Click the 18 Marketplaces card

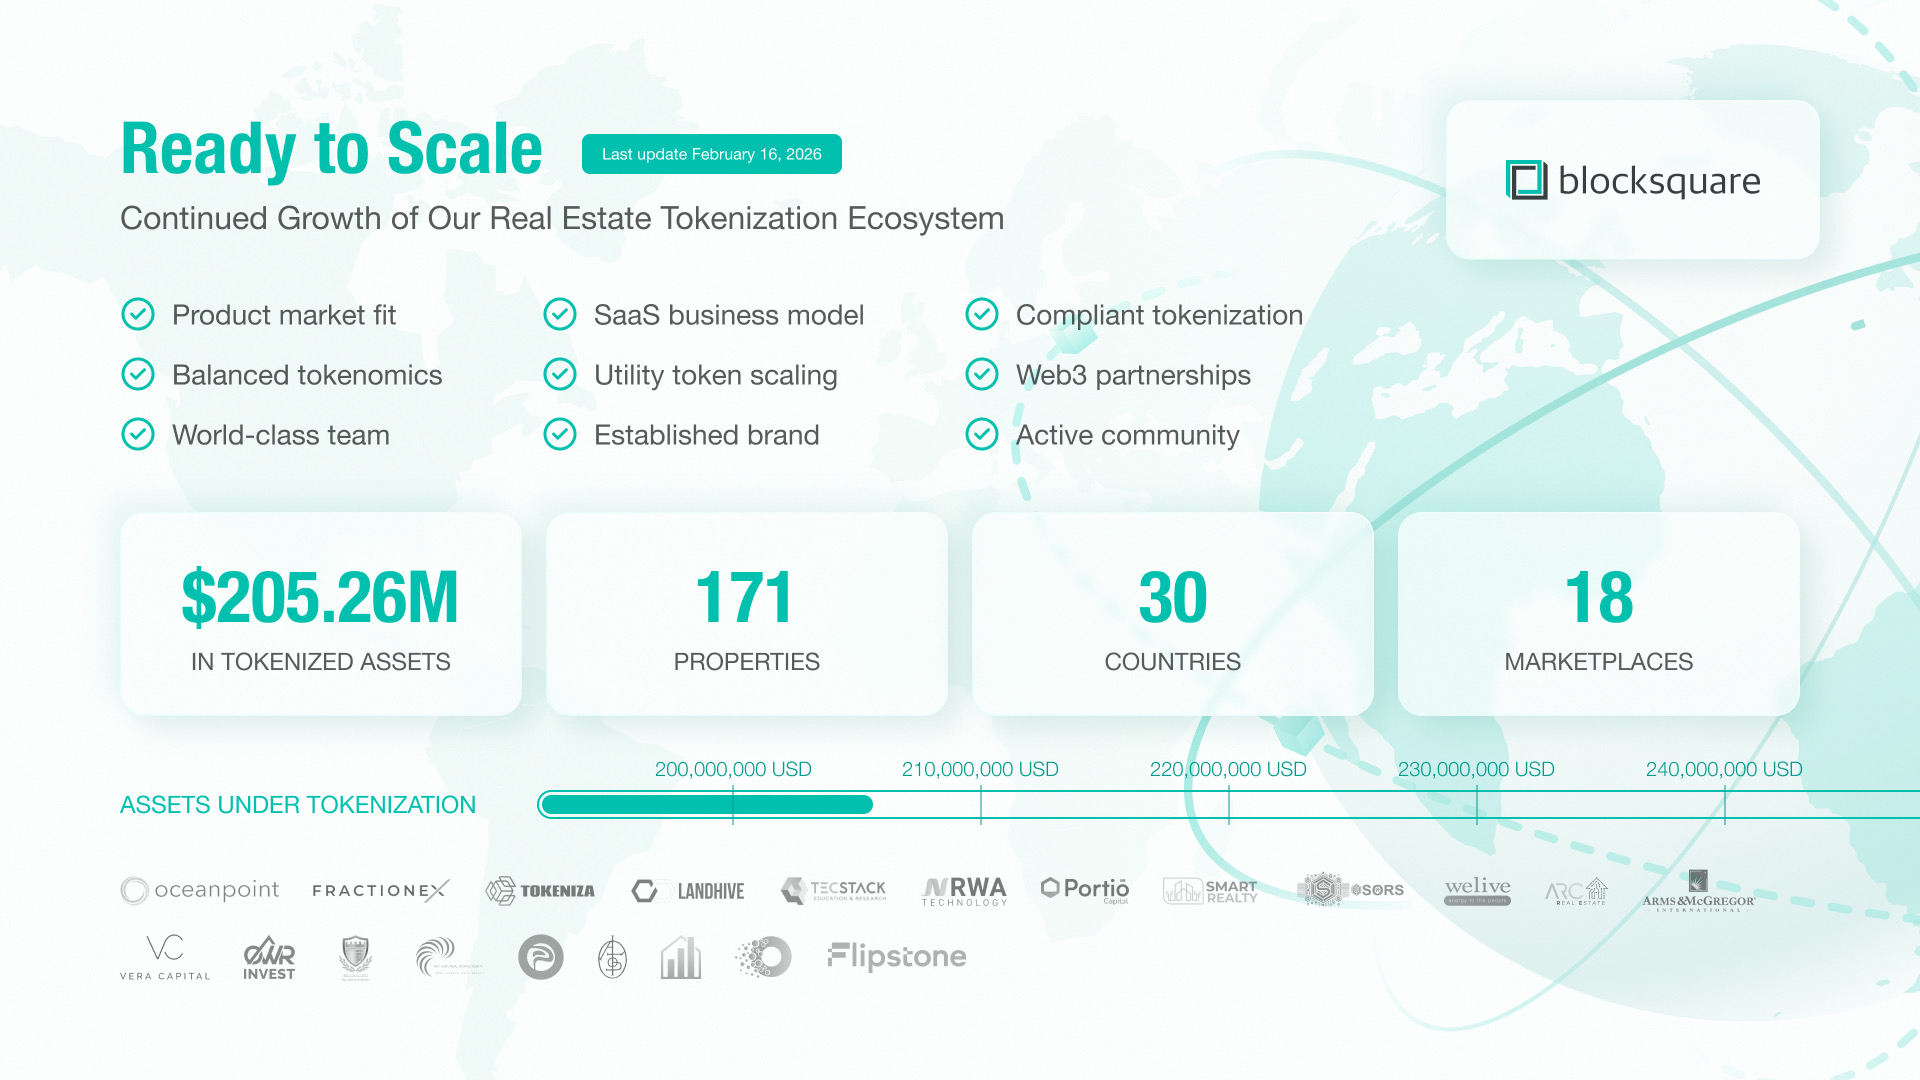(1598, 613)
